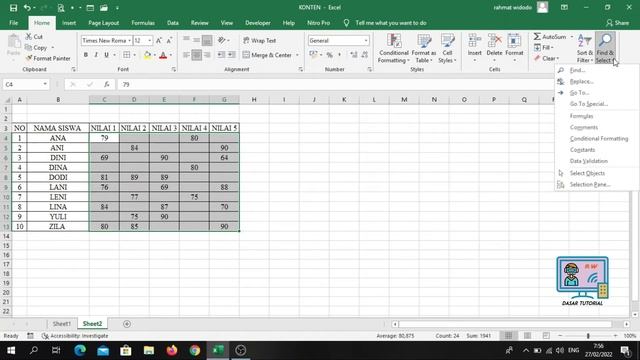Switch to Sheet1 tab
The height and width of the screenshot is (360, 640).
(62, 324)
